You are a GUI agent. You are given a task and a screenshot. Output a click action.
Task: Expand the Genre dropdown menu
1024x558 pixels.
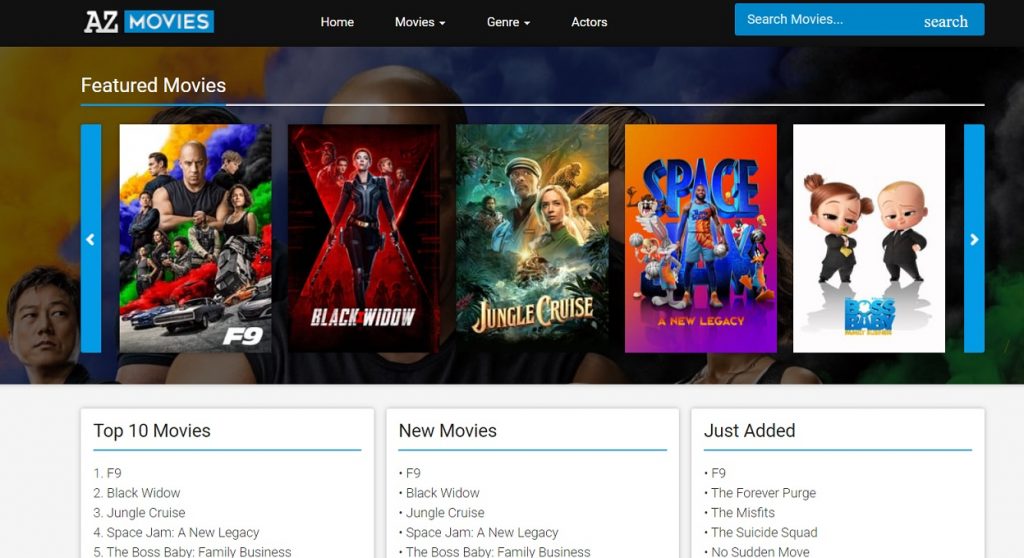pos(508,22)
